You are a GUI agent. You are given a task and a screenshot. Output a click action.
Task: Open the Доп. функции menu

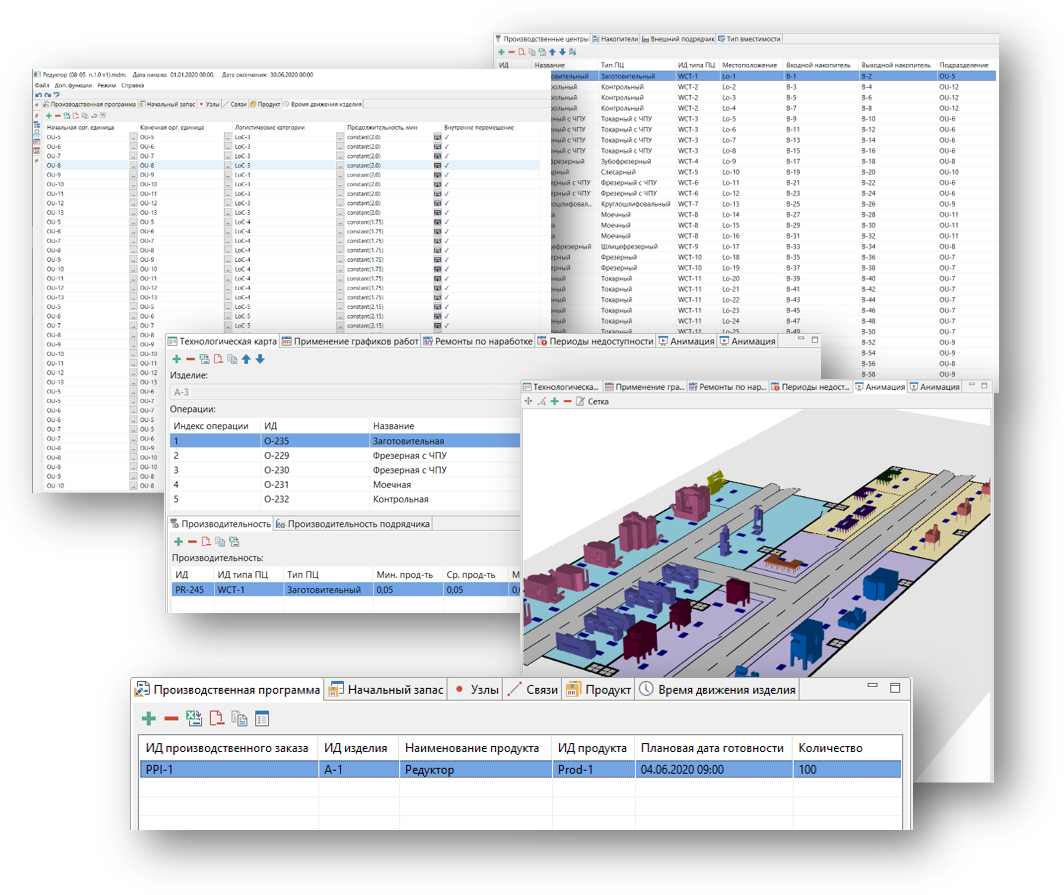point(73,85)
